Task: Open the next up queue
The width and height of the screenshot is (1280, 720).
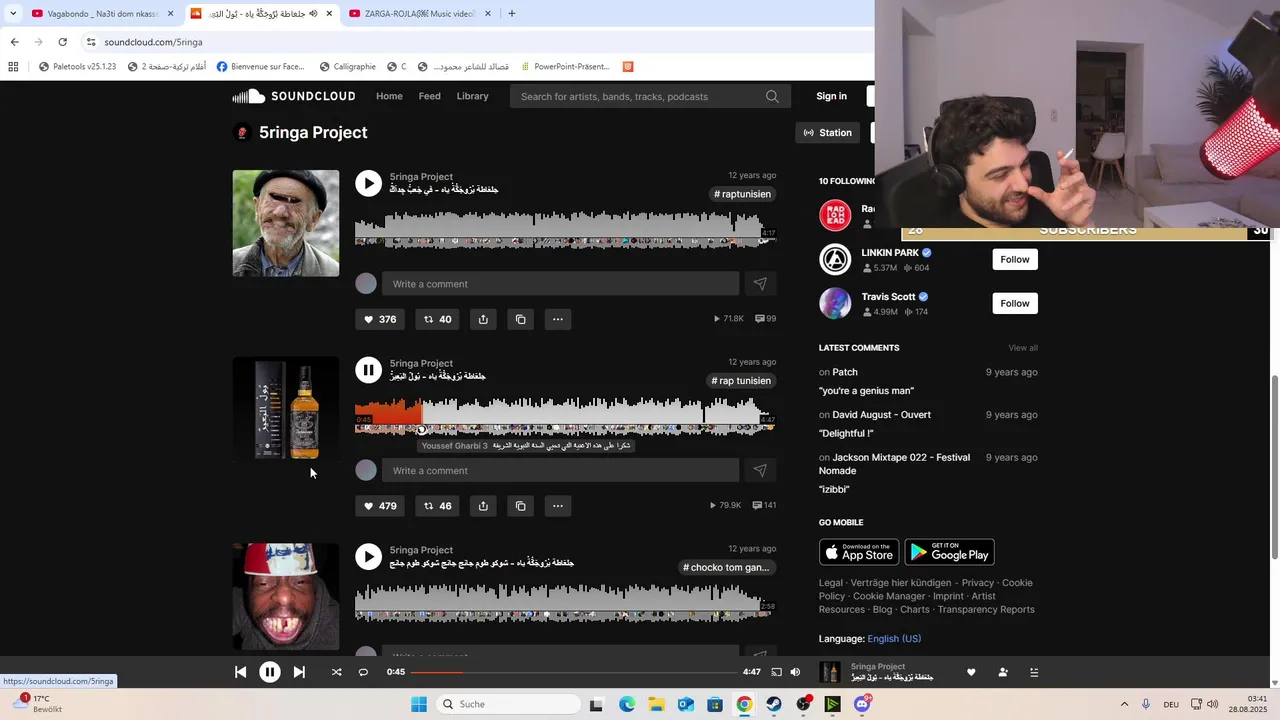Action: point(1034,672)
